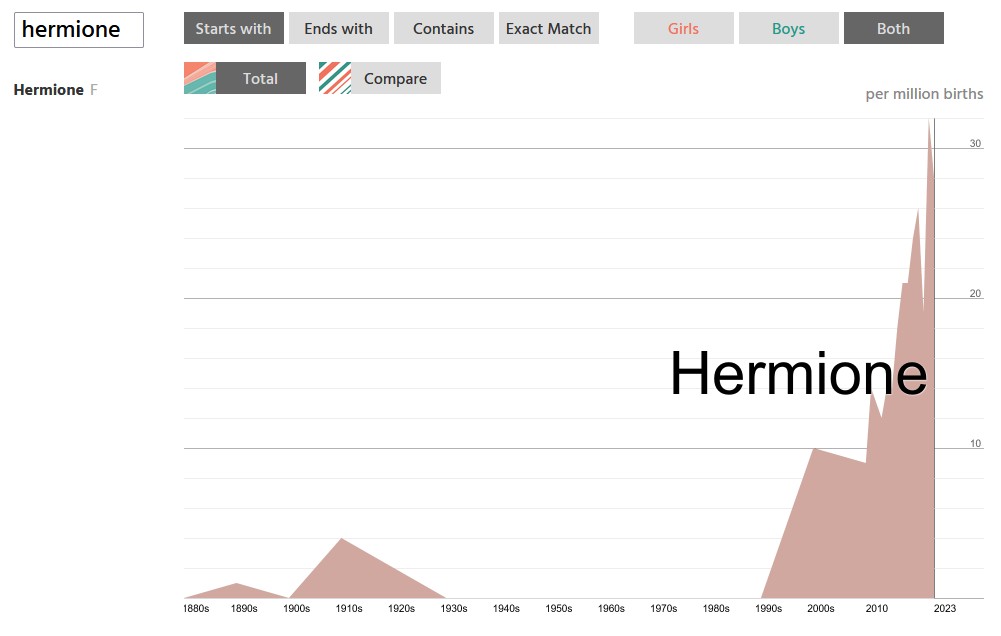Click the large Hermione chart label
The width and height of the screenshot is (1001, 636).
coord(798,374)
